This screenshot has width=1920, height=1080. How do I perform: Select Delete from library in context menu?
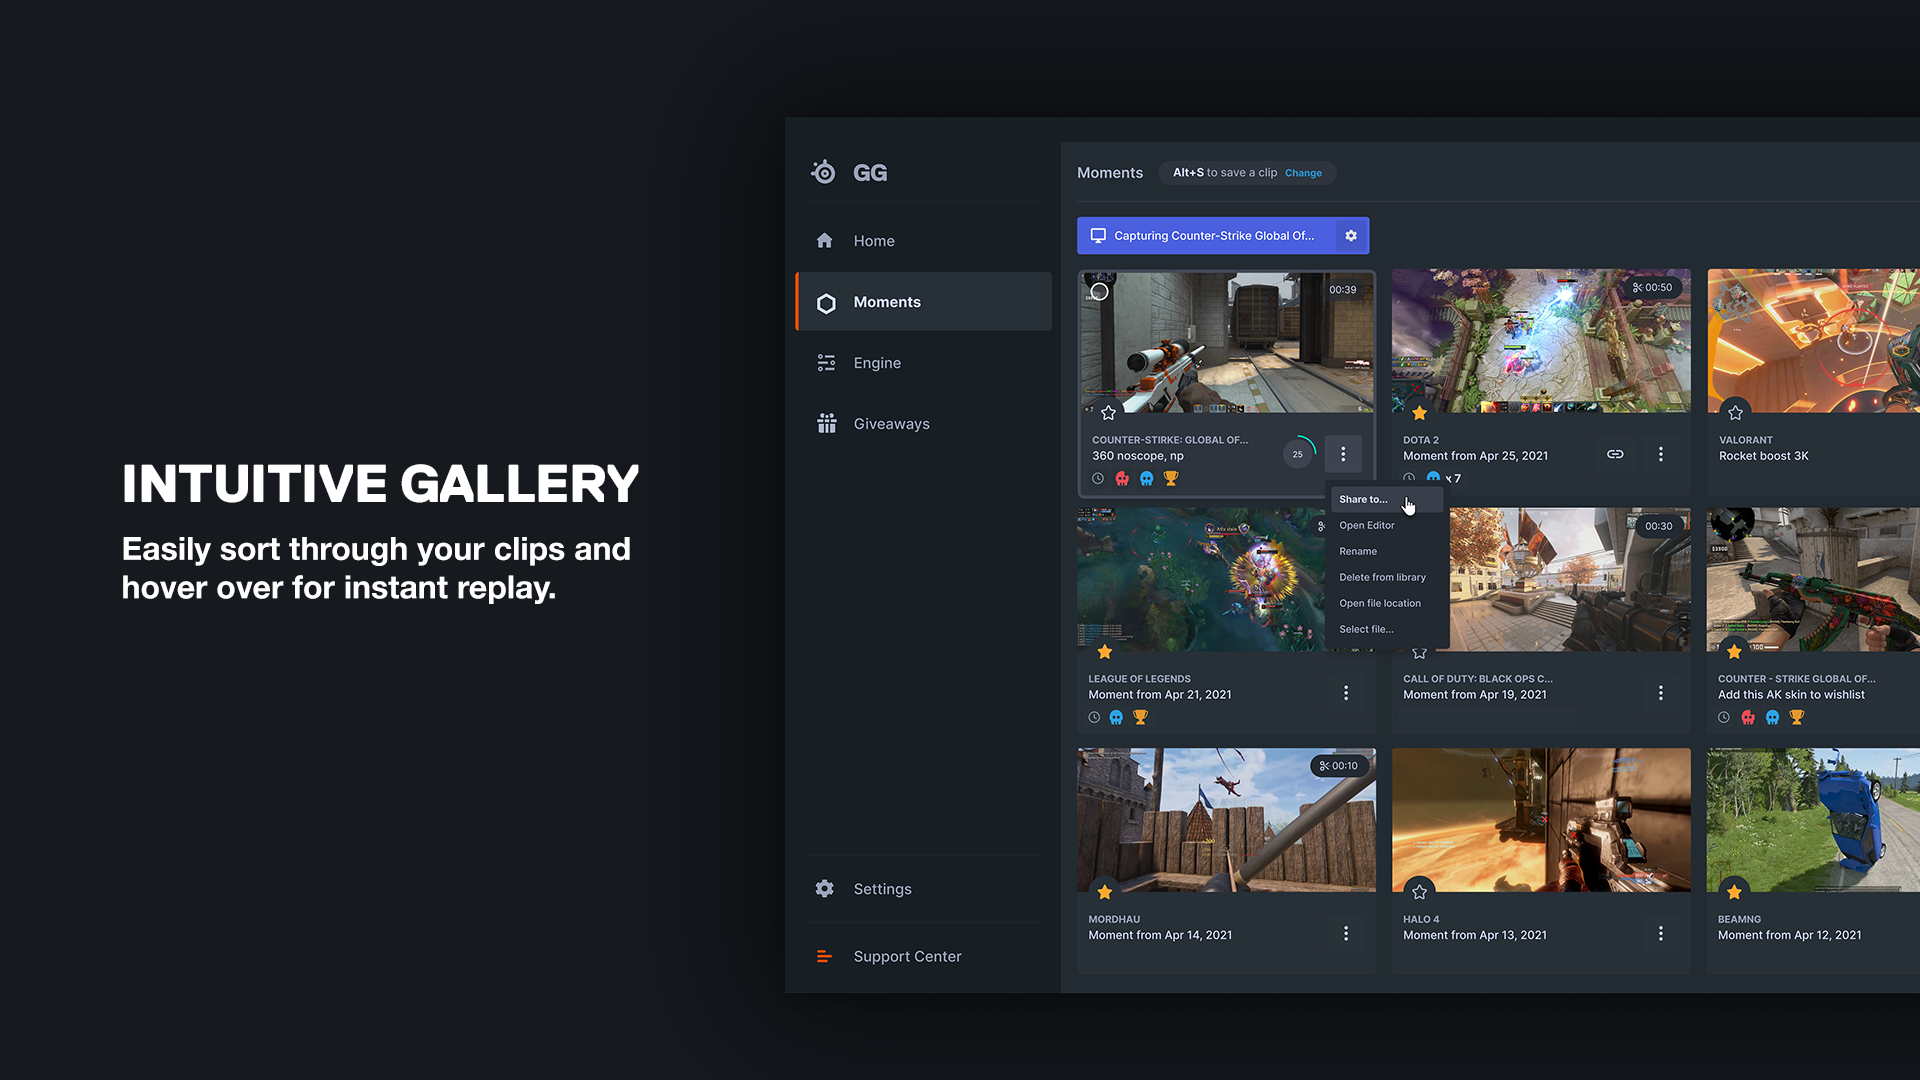click(1382, 576)
